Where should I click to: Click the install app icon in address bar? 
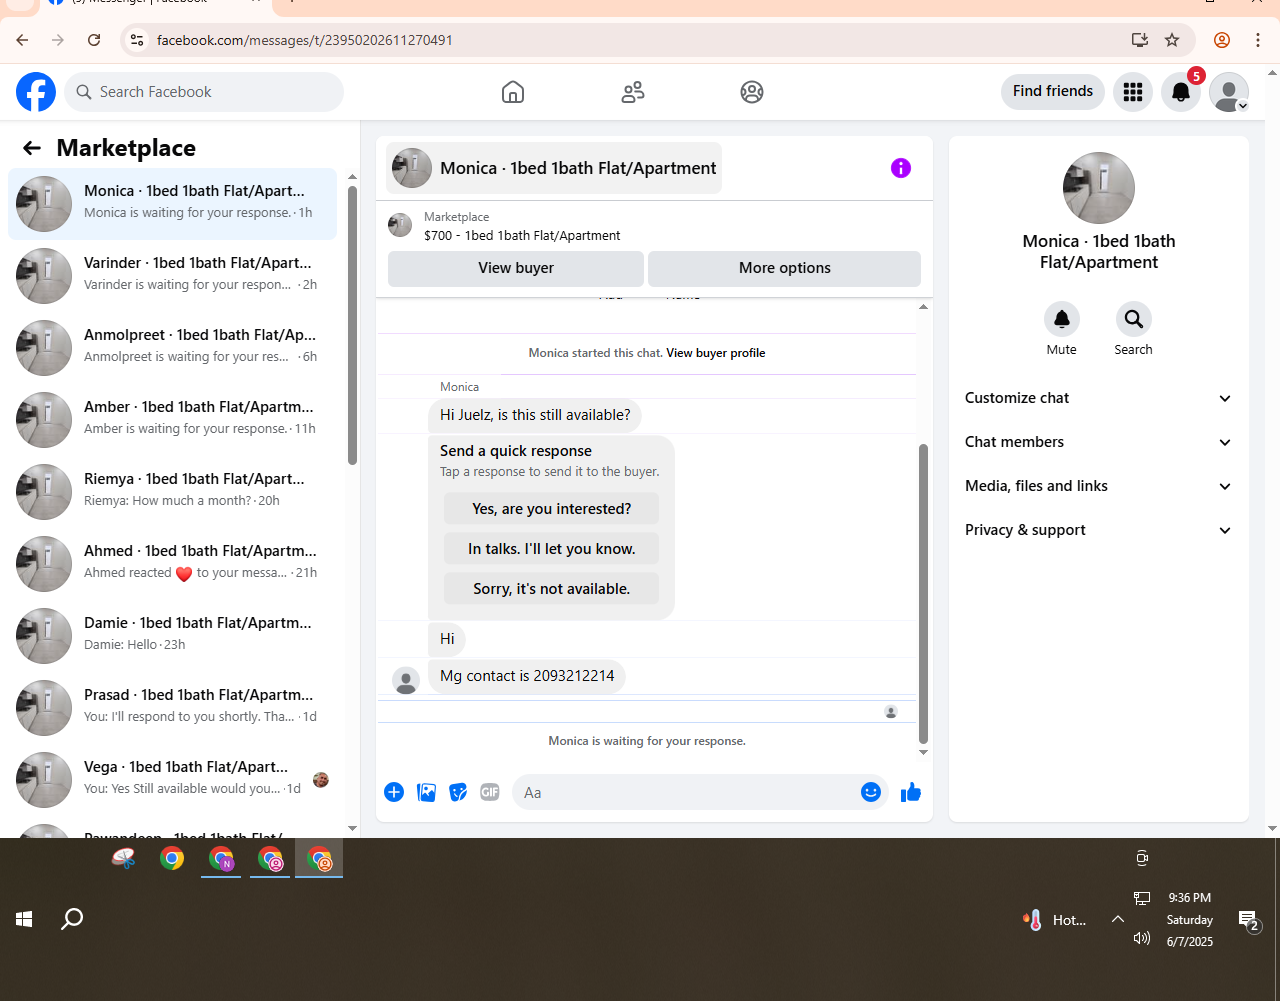coord(1140,40)
